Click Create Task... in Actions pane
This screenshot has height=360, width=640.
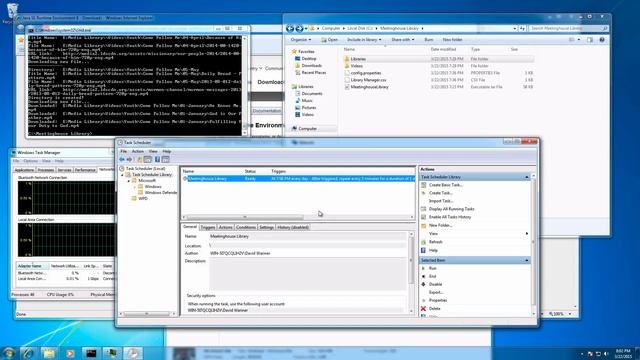point(441,193)
